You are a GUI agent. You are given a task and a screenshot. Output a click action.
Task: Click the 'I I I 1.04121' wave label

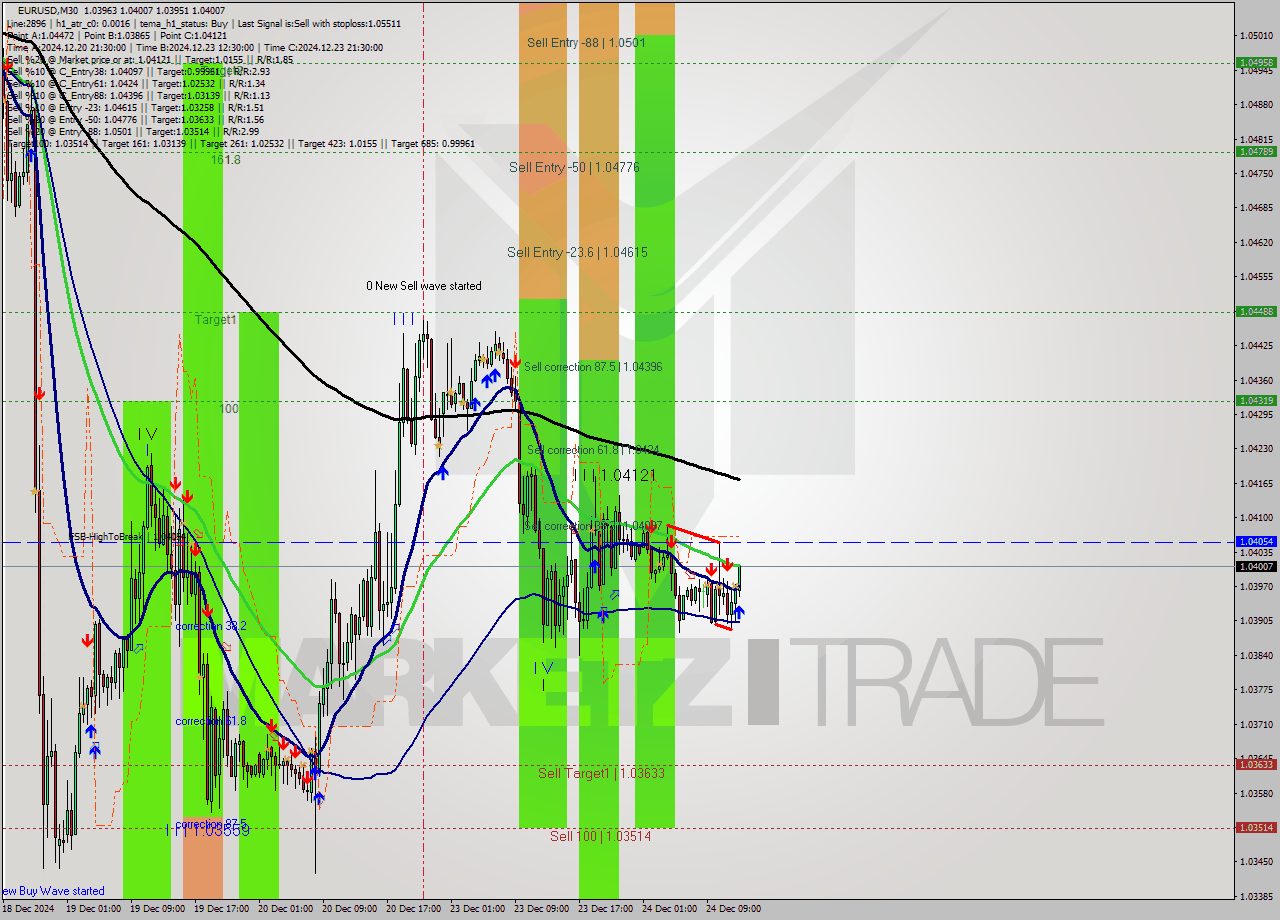614,475
